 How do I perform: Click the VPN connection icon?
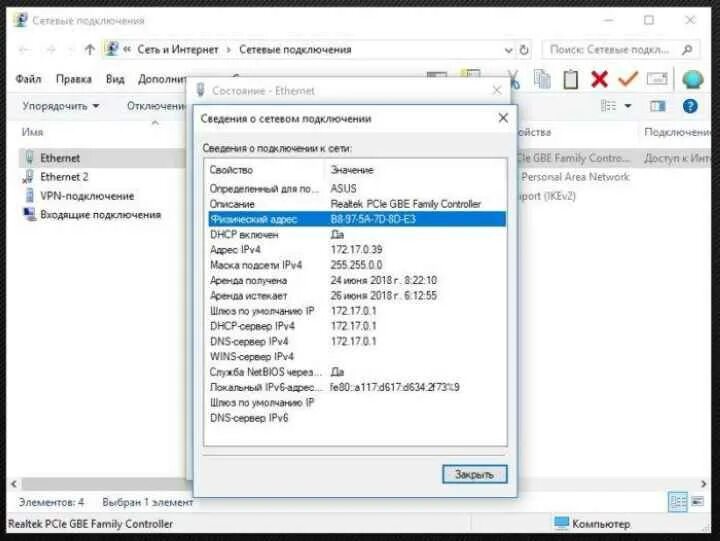click(x=29, y=196)
